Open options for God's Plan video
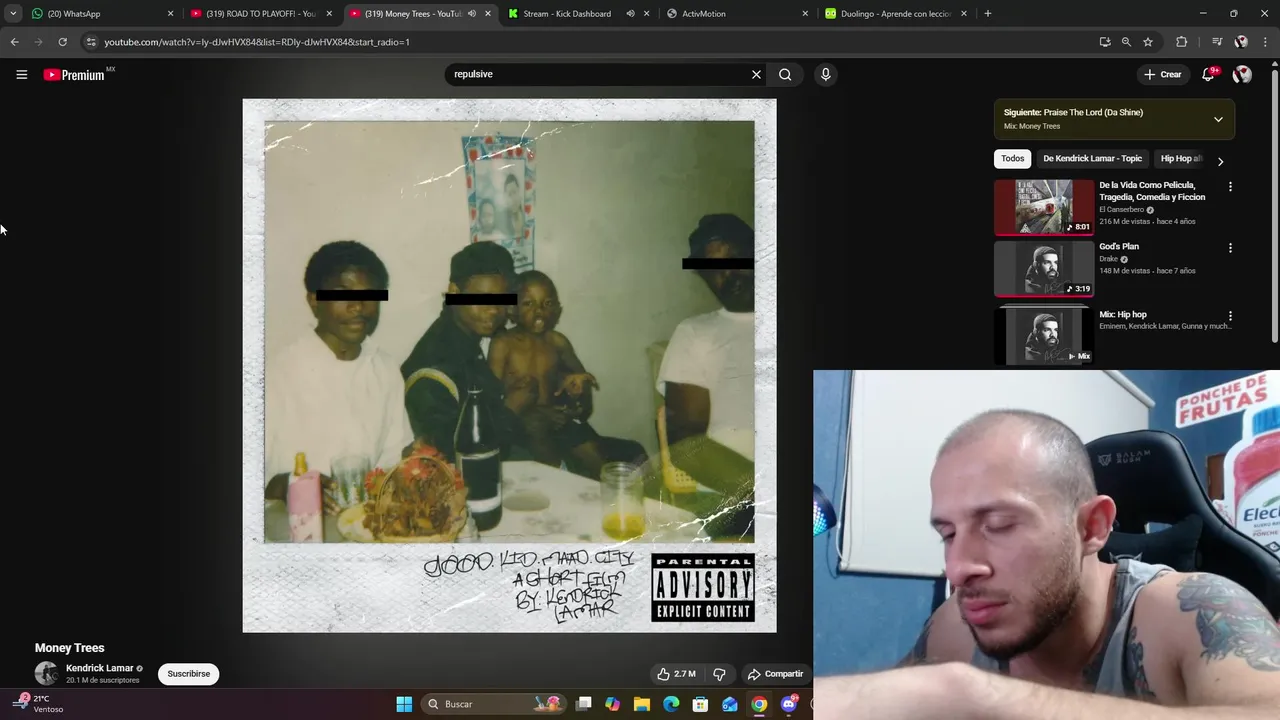The width and height of the screenshot is (1280, 720). click(x=1230, y=248)
